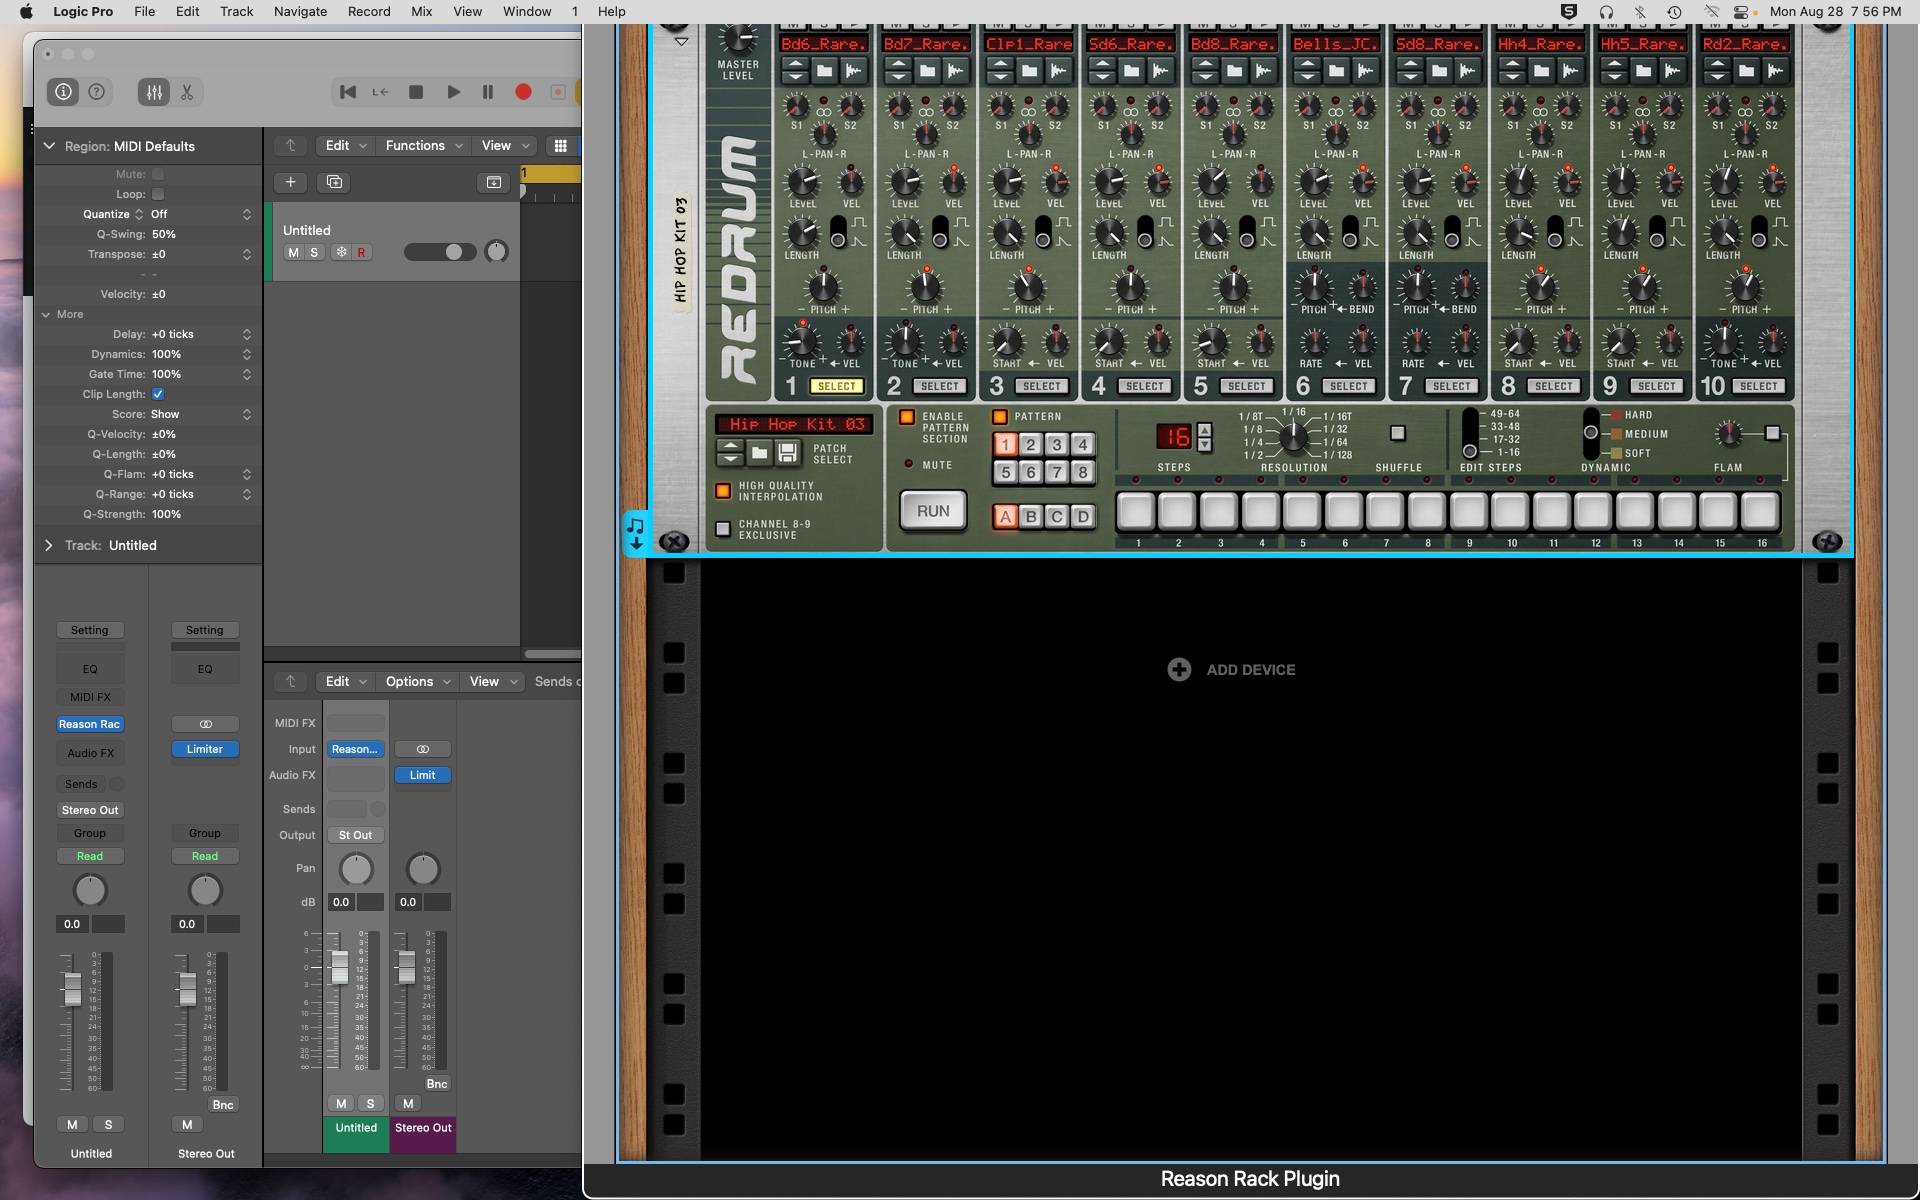Collapse the More section in Region inspector
Viewport: 1920px width, 1200px height.
[46, 314]
